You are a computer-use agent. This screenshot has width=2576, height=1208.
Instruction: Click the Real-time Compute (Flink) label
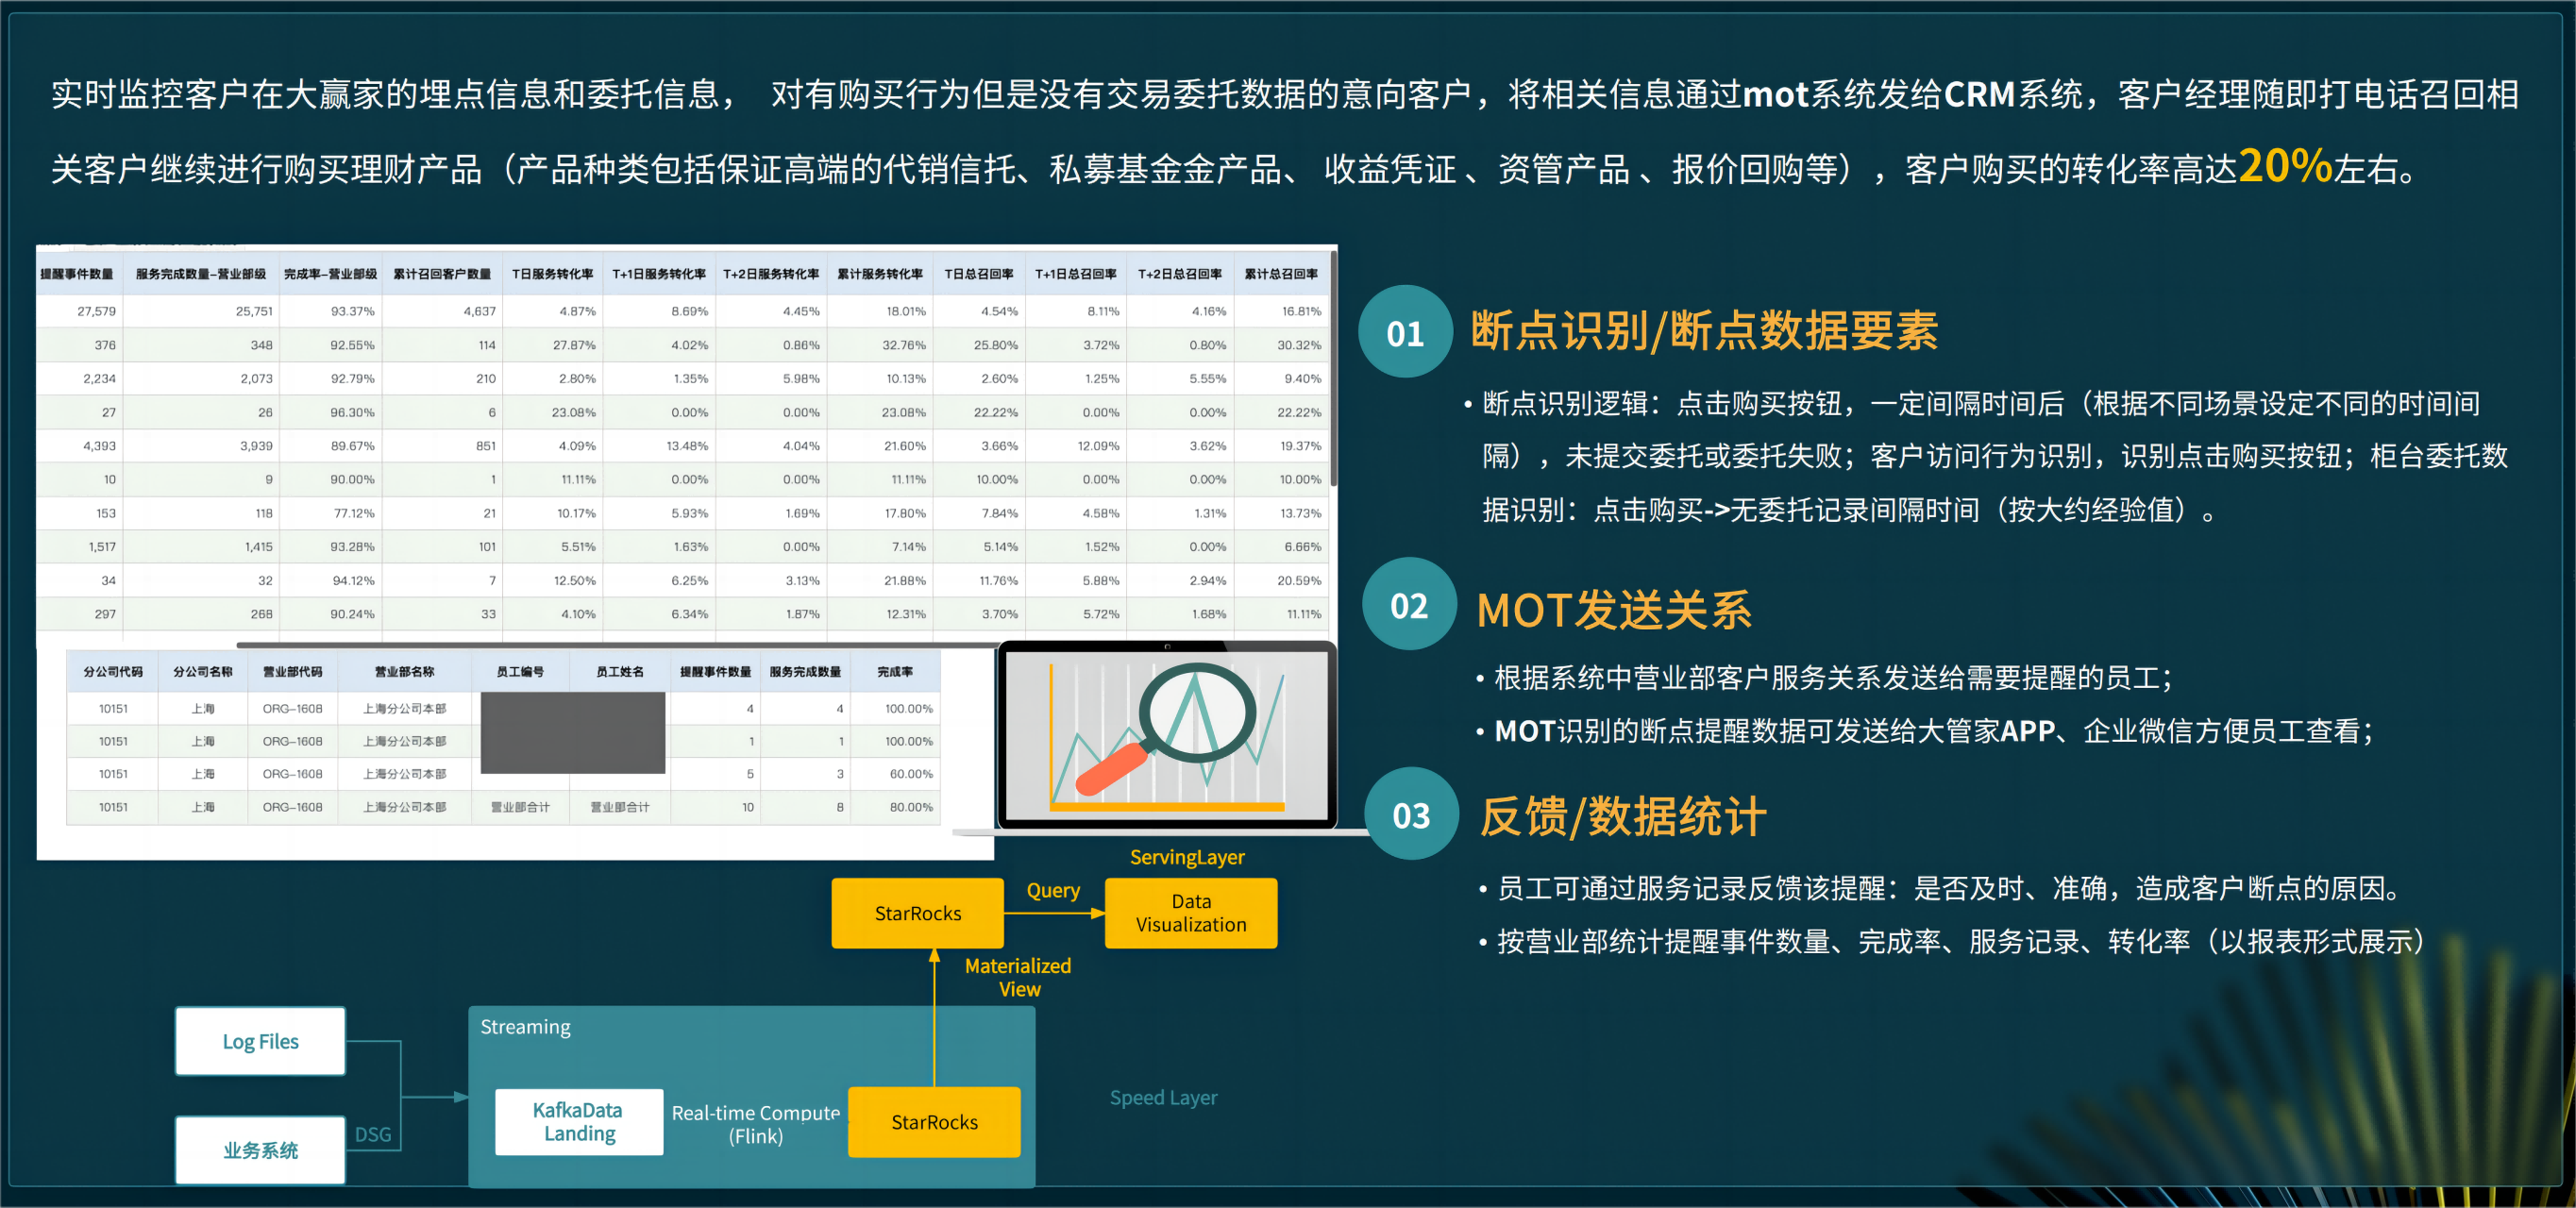coord(755,1124)
